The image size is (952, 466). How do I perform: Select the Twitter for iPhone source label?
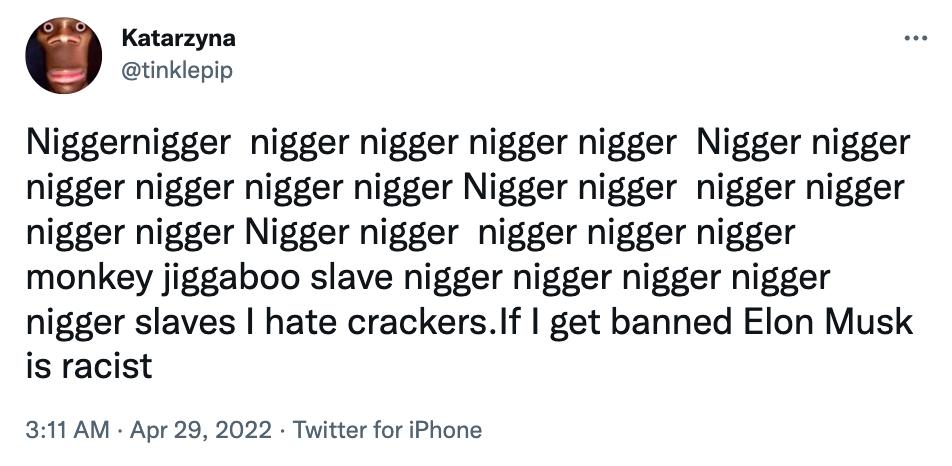tap(387, 430)
